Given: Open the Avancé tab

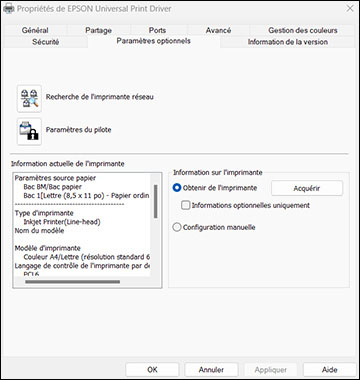Looking at the screenshot, I should point(218,30).
